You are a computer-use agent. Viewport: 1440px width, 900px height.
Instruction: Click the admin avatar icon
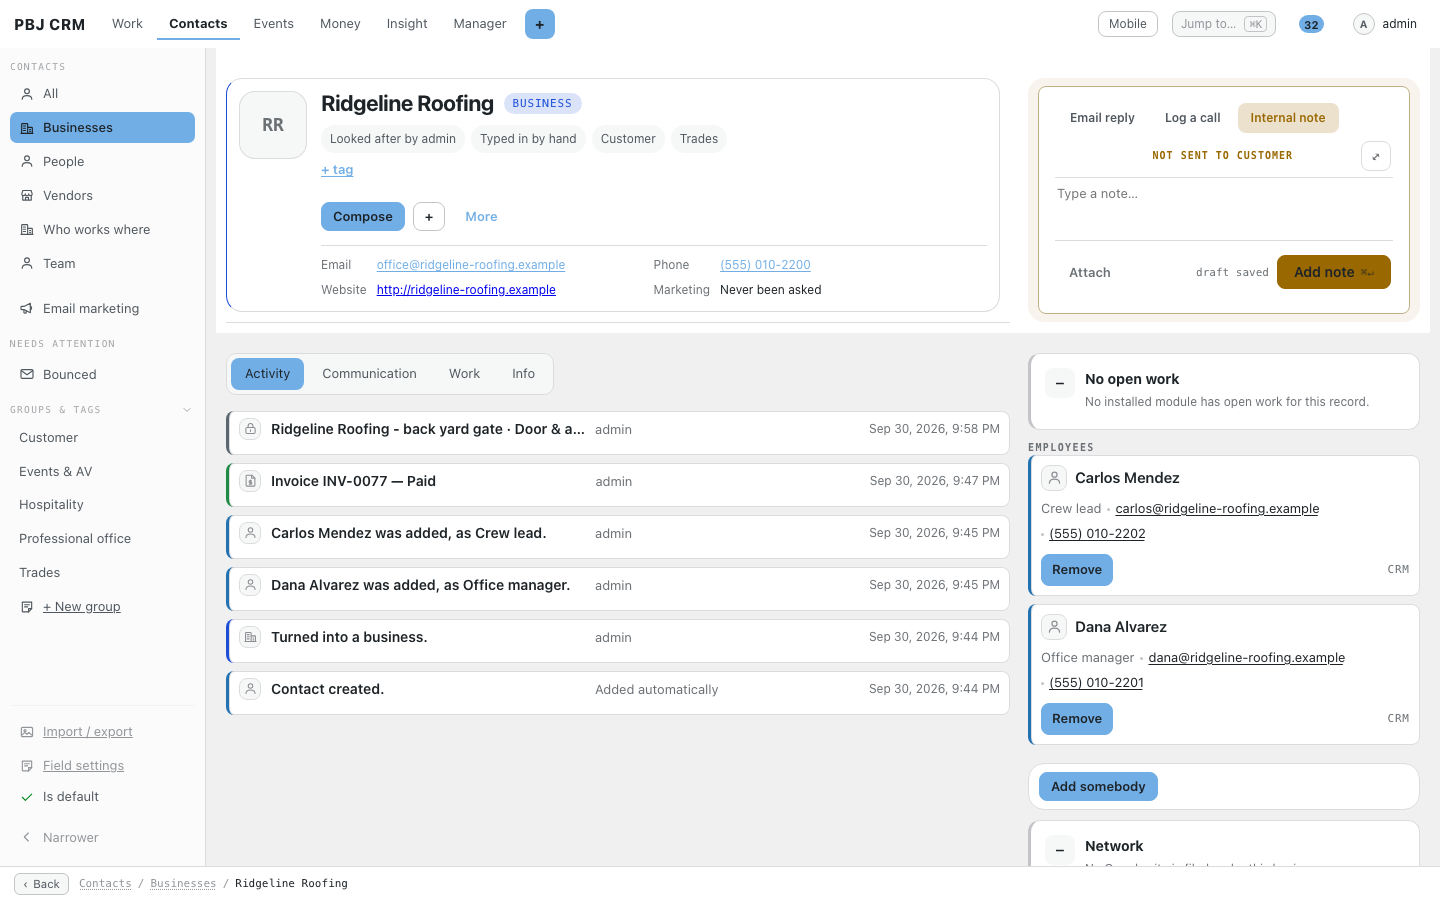pyautogui.click(x=1363, y=24)
